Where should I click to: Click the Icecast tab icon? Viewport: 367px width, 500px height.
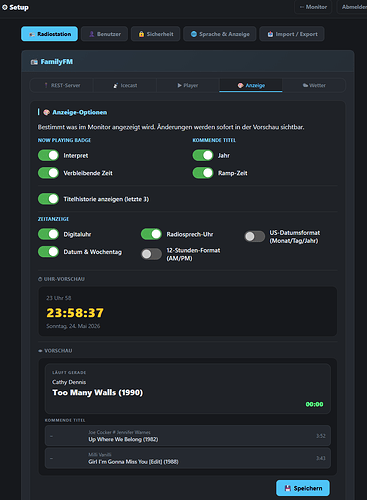[x=116, y=86]
